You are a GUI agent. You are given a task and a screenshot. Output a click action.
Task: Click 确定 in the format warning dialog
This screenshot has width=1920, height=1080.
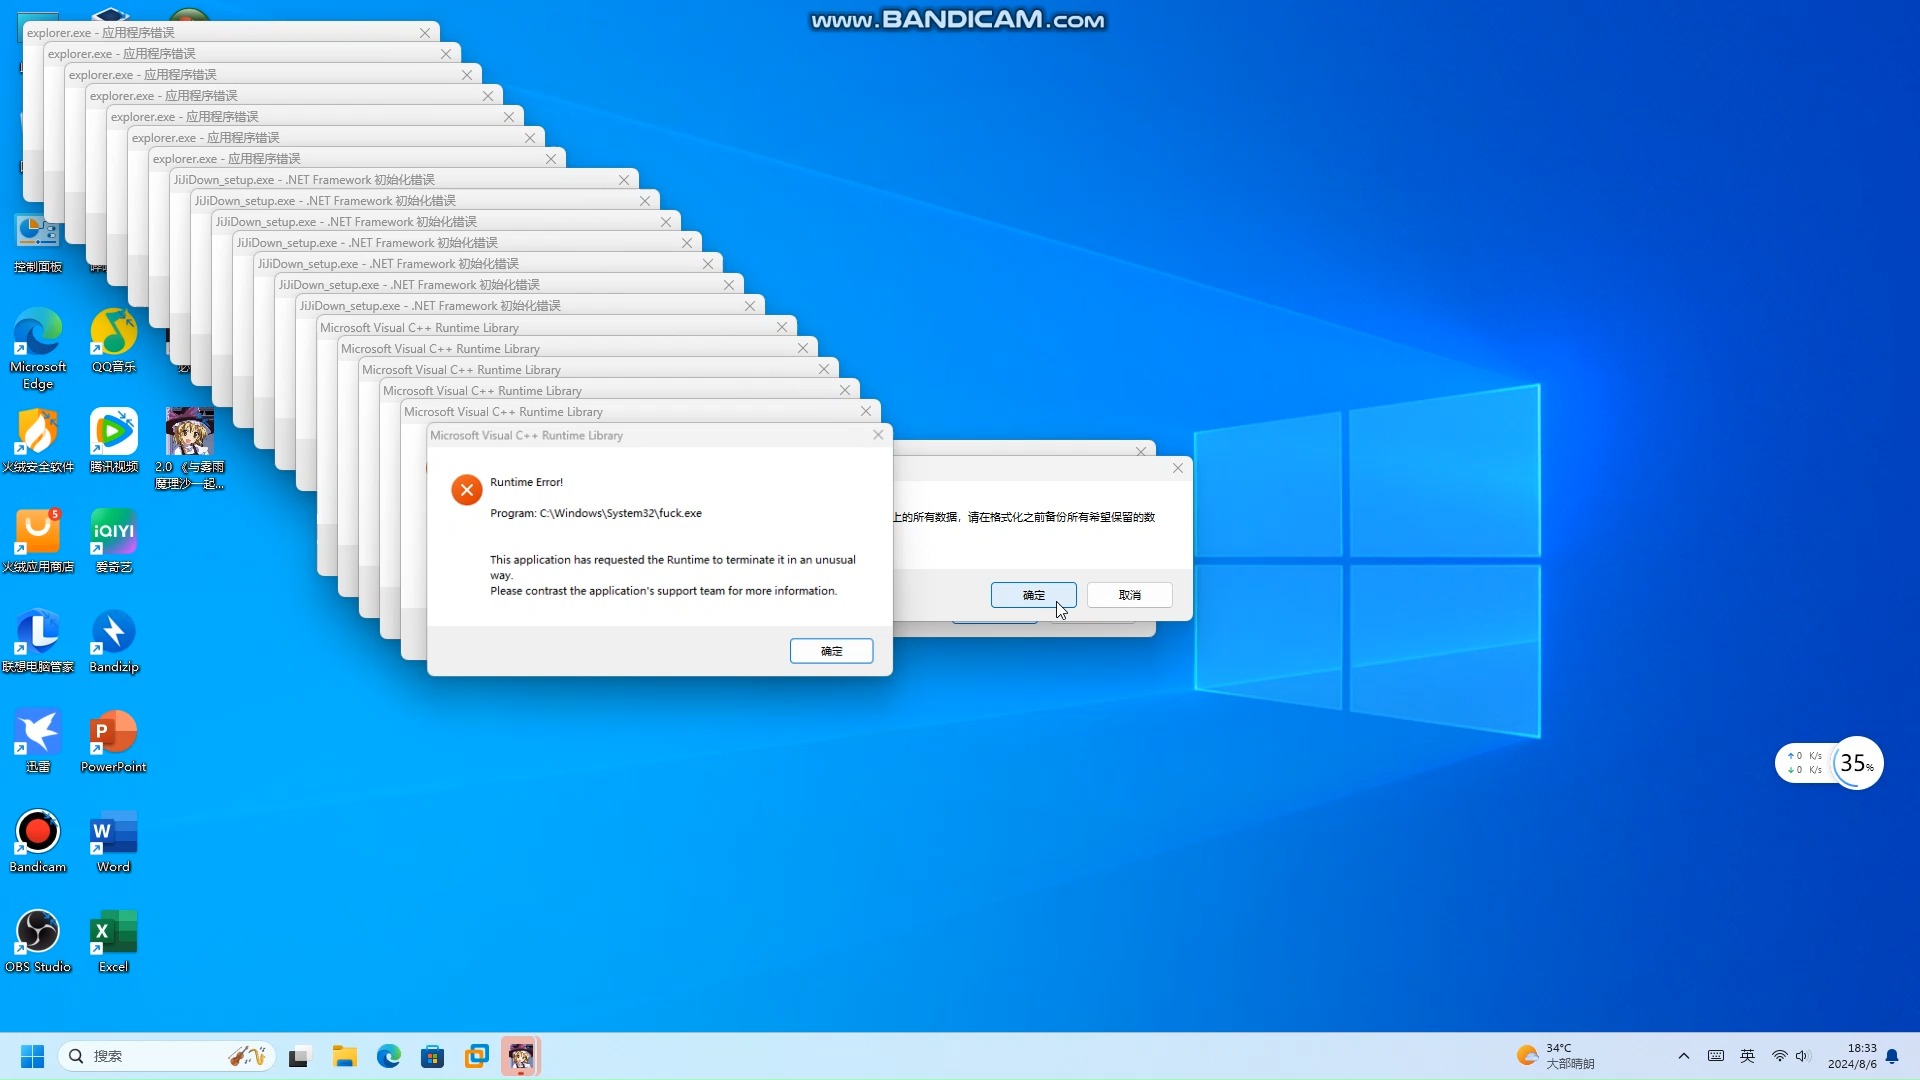point(1034,595)
